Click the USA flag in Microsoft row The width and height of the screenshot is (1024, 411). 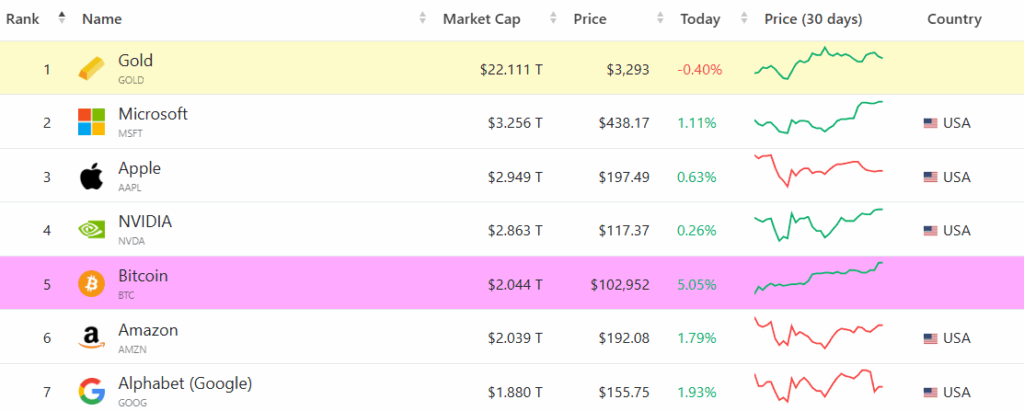(x=930, y=123)
